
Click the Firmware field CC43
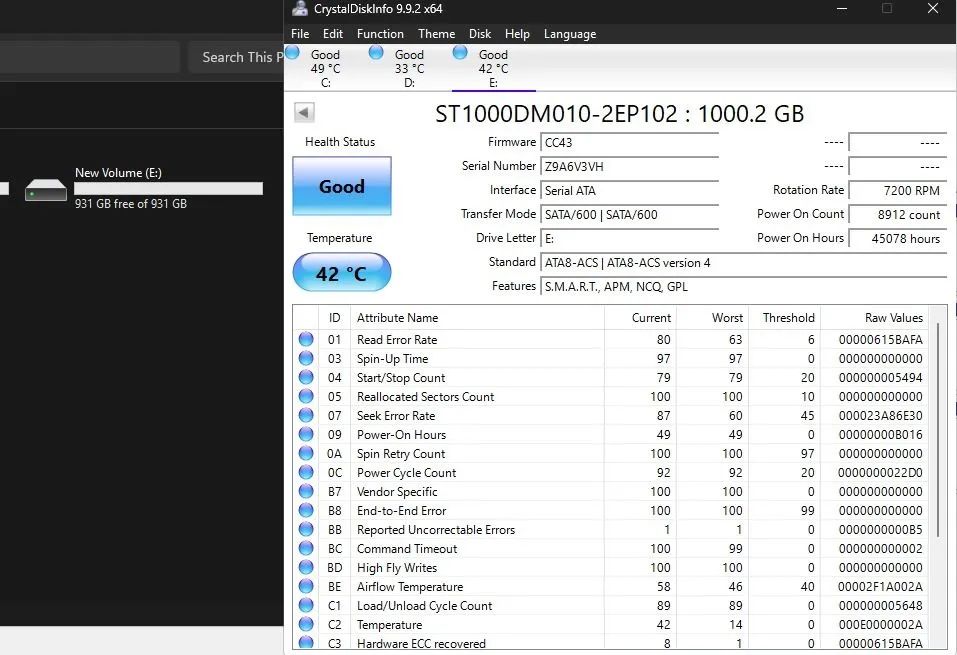point(629,143)
